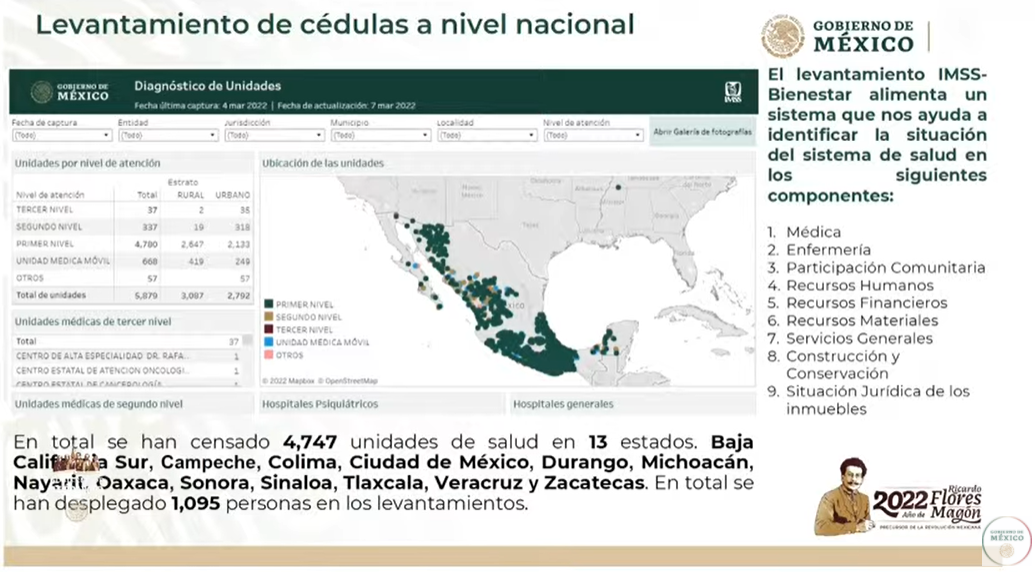Click the OpenStreetMap attribution link
Screen dimensions: 1035x572
coord(350,381)
